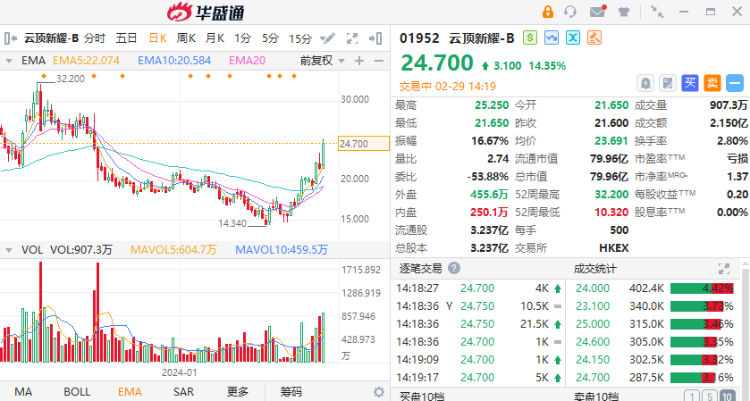Screen dimensions: 750x401
Task: Select the SAR indicator tab
Action: (x=184, y=392)
